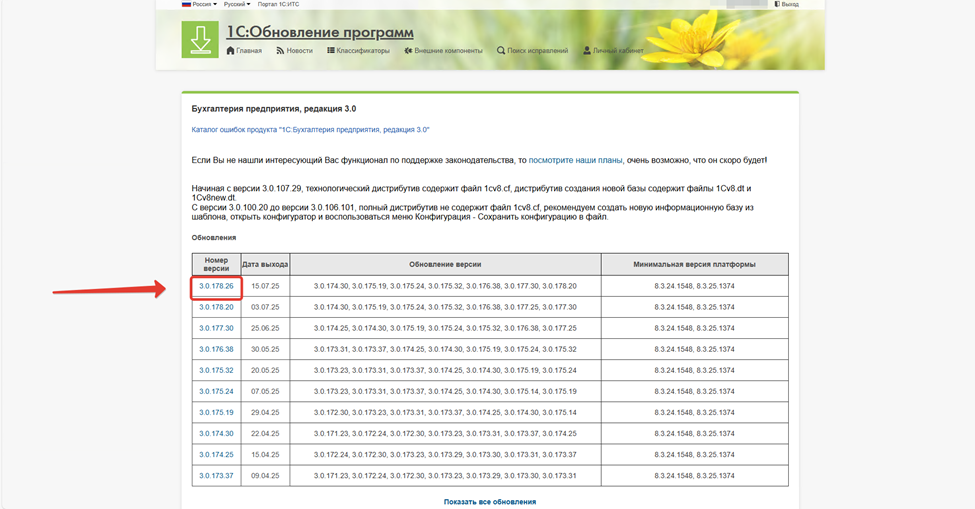975x509 pixels.
Task: Click Минимальная версия платформы column header
Action: coord(695,264)
